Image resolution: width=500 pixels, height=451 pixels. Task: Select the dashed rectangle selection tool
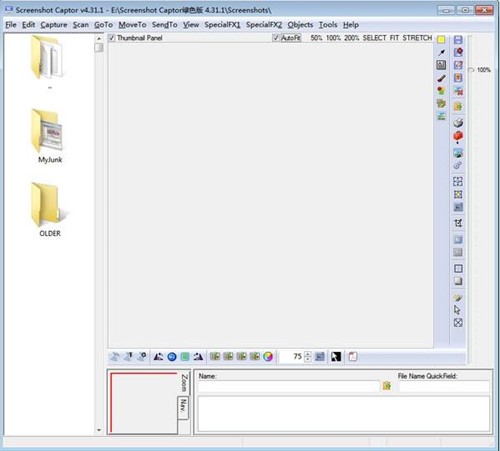point(458,181)
